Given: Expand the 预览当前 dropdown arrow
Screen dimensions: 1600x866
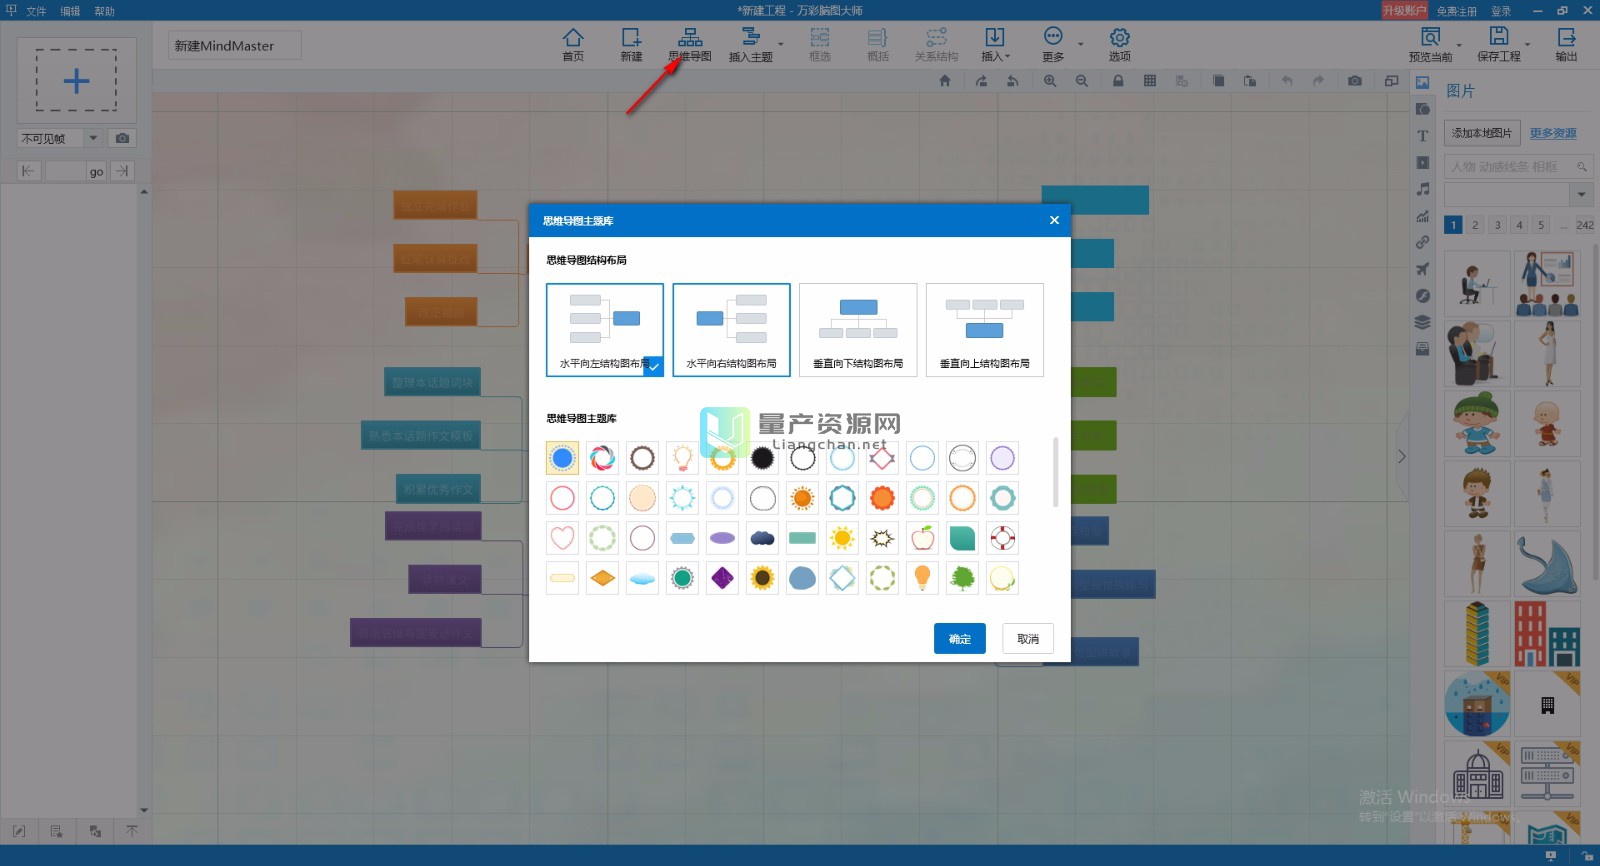Looking at the screenshot, I should tap(1459, 45).
